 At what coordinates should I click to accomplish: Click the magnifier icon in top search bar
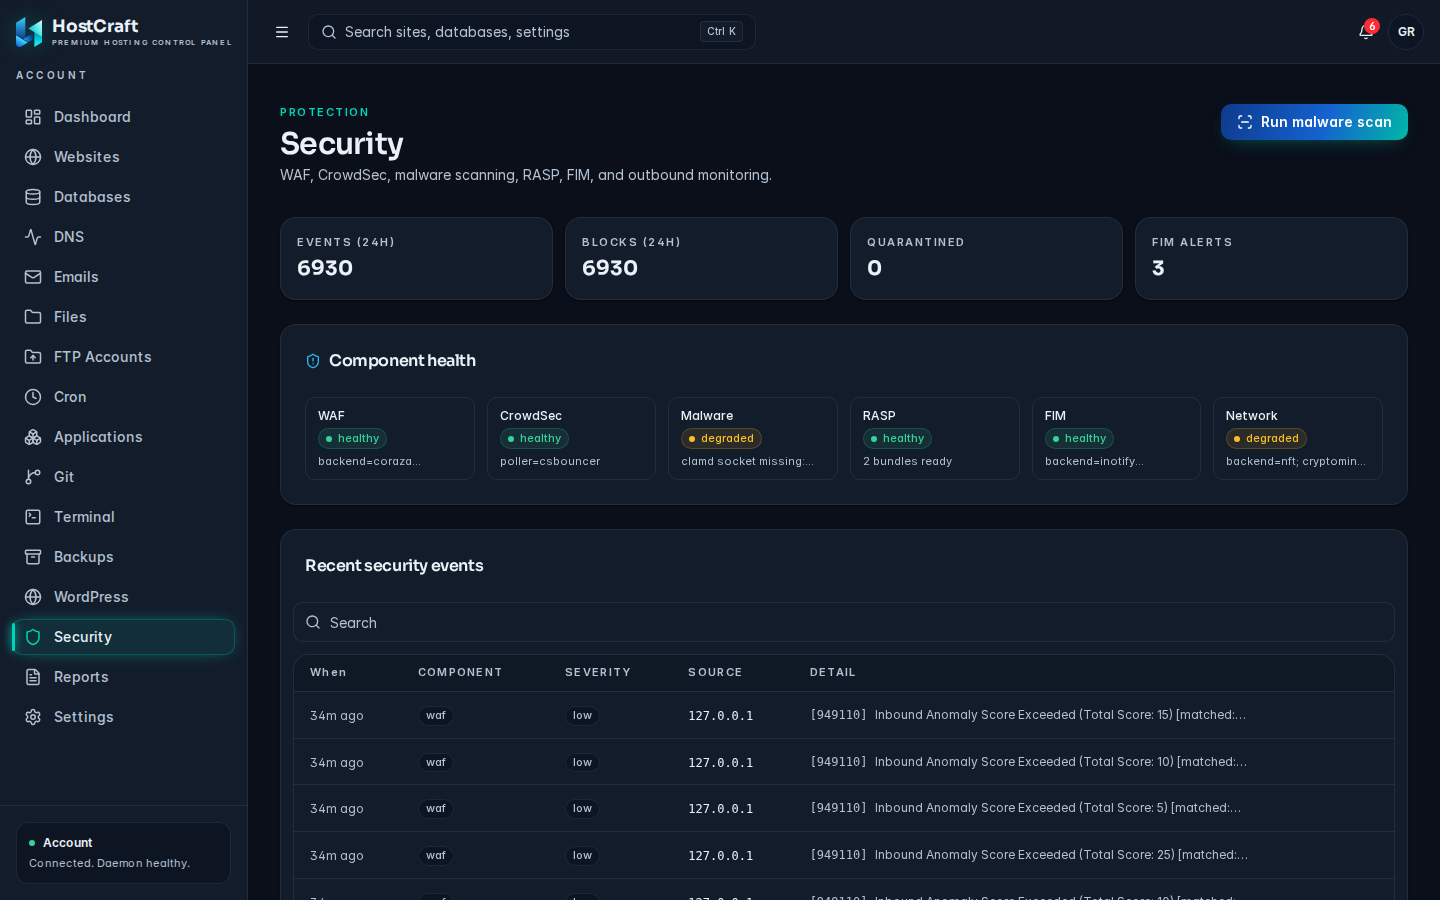pos(329,32)
